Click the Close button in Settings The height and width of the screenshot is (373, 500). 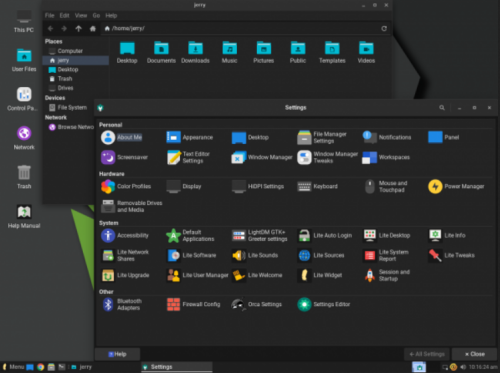[x=475, y=354]
